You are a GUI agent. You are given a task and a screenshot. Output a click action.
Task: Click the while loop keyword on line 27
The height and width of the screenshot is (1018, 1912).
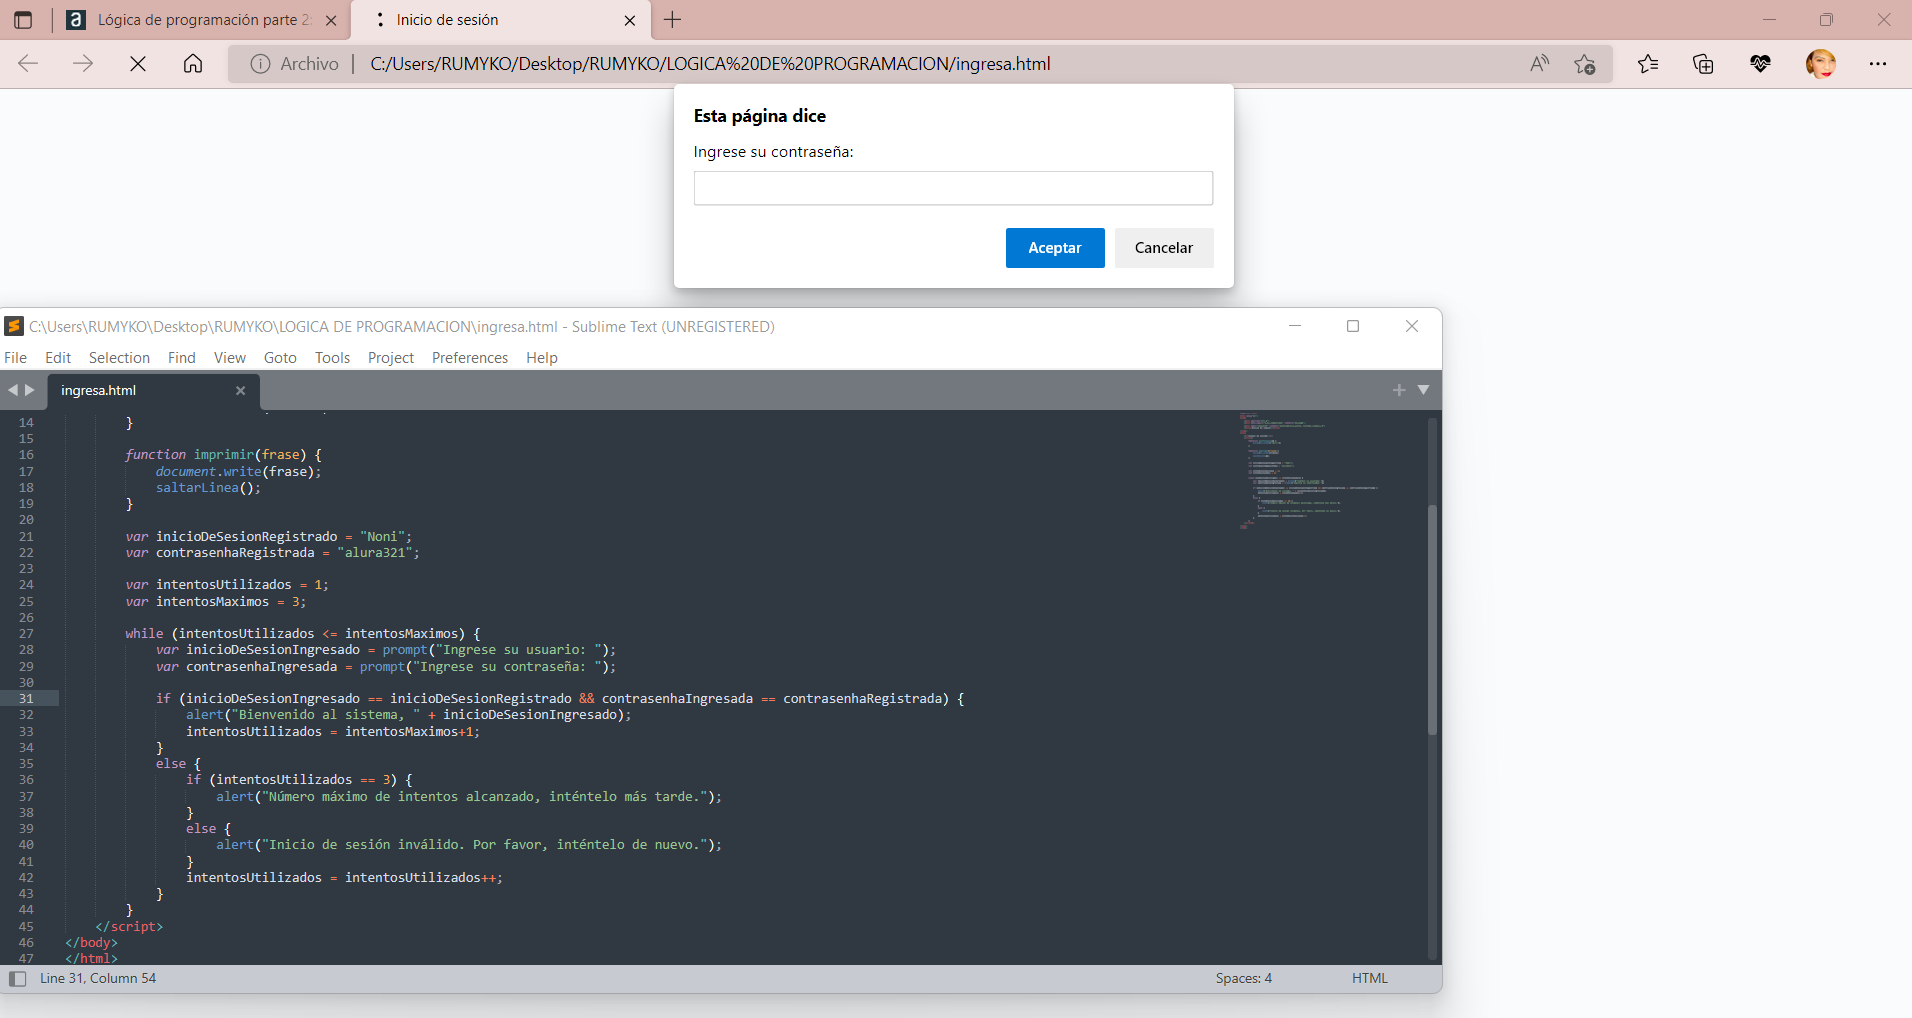coord(144,634)
